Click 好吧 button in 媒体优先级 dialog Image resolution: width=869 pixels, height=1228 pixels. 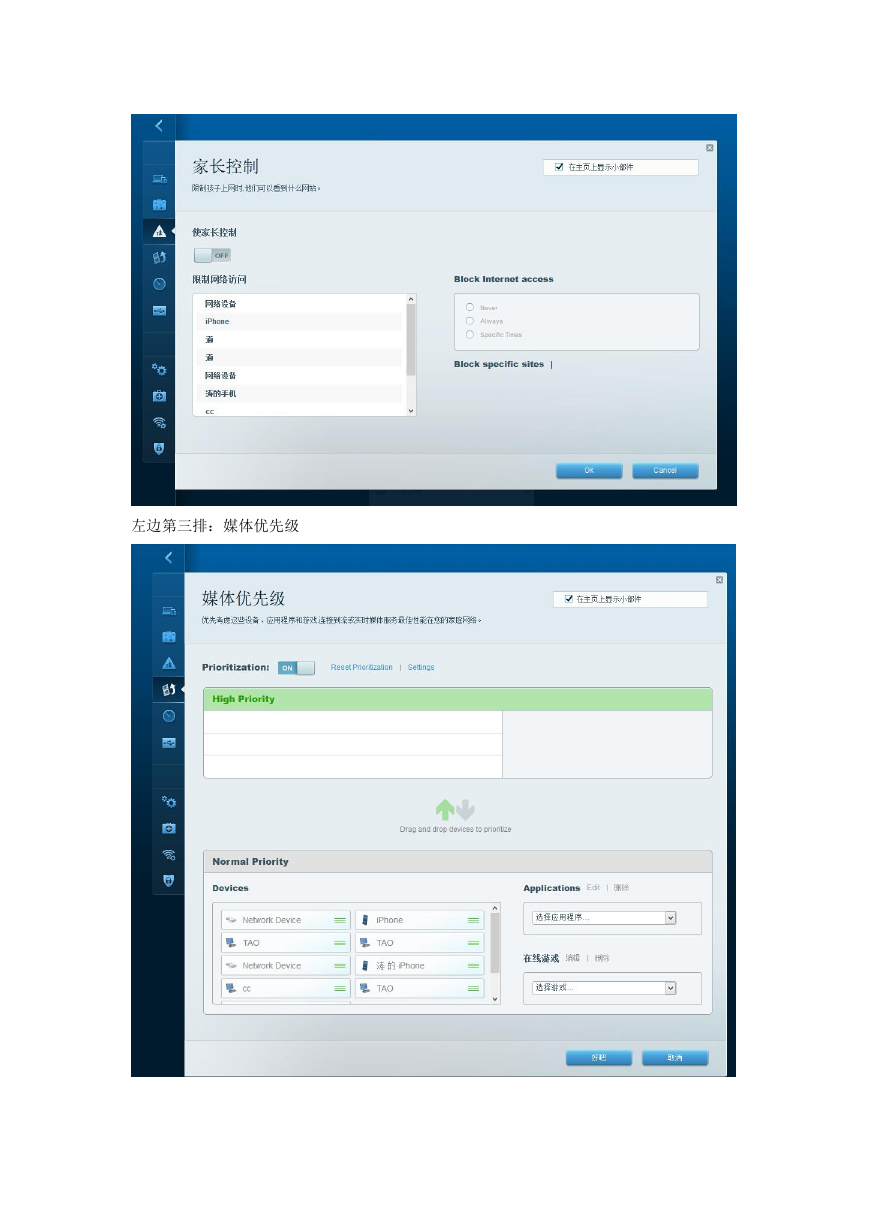tap(598, 1057)
